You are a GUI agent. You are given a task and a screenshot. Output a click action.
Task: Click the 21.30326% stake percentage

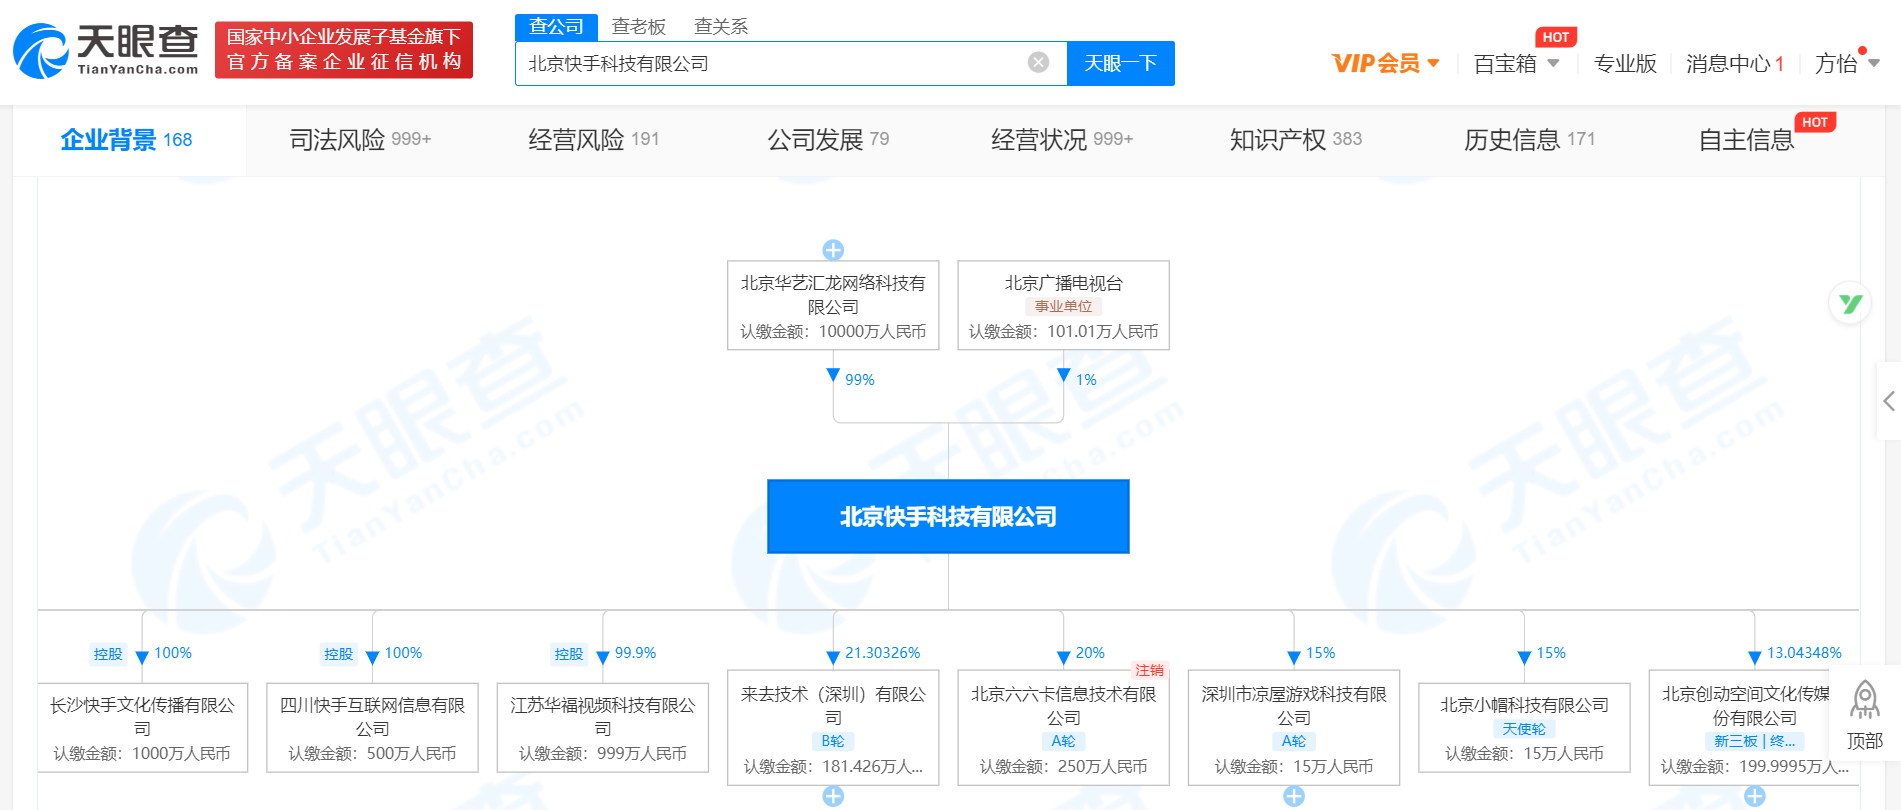click(883, 653)
